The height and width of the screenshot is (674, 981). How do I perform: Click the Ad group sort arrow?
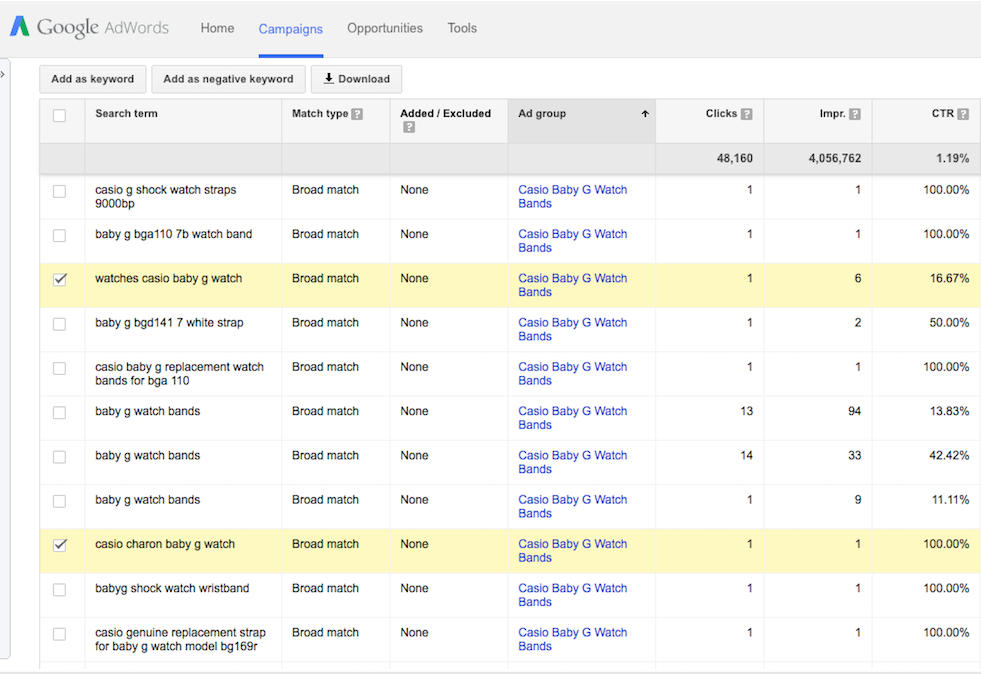coord(645,114)
